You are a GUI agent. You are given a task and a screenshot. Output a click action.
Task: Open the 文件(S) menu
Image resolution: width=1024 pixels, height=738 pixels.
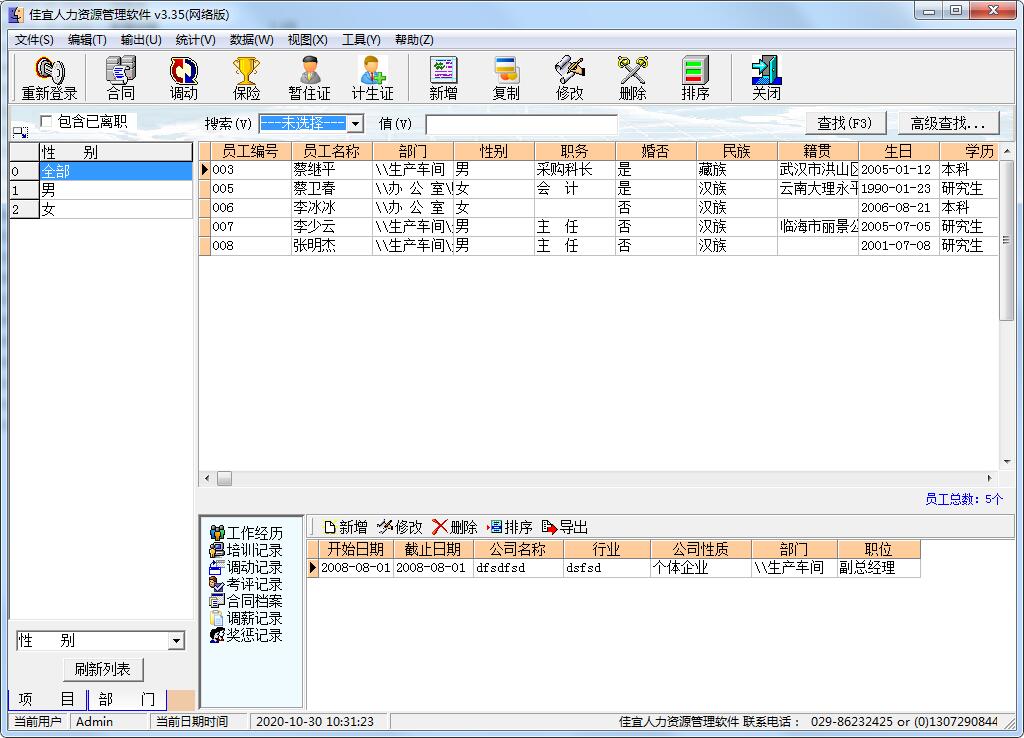[x=34, y=40]
